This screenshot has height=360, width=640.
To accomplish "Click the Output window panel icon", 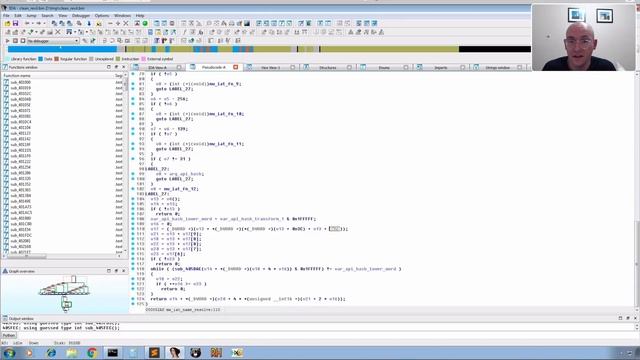I will click(x=5, y=318).
